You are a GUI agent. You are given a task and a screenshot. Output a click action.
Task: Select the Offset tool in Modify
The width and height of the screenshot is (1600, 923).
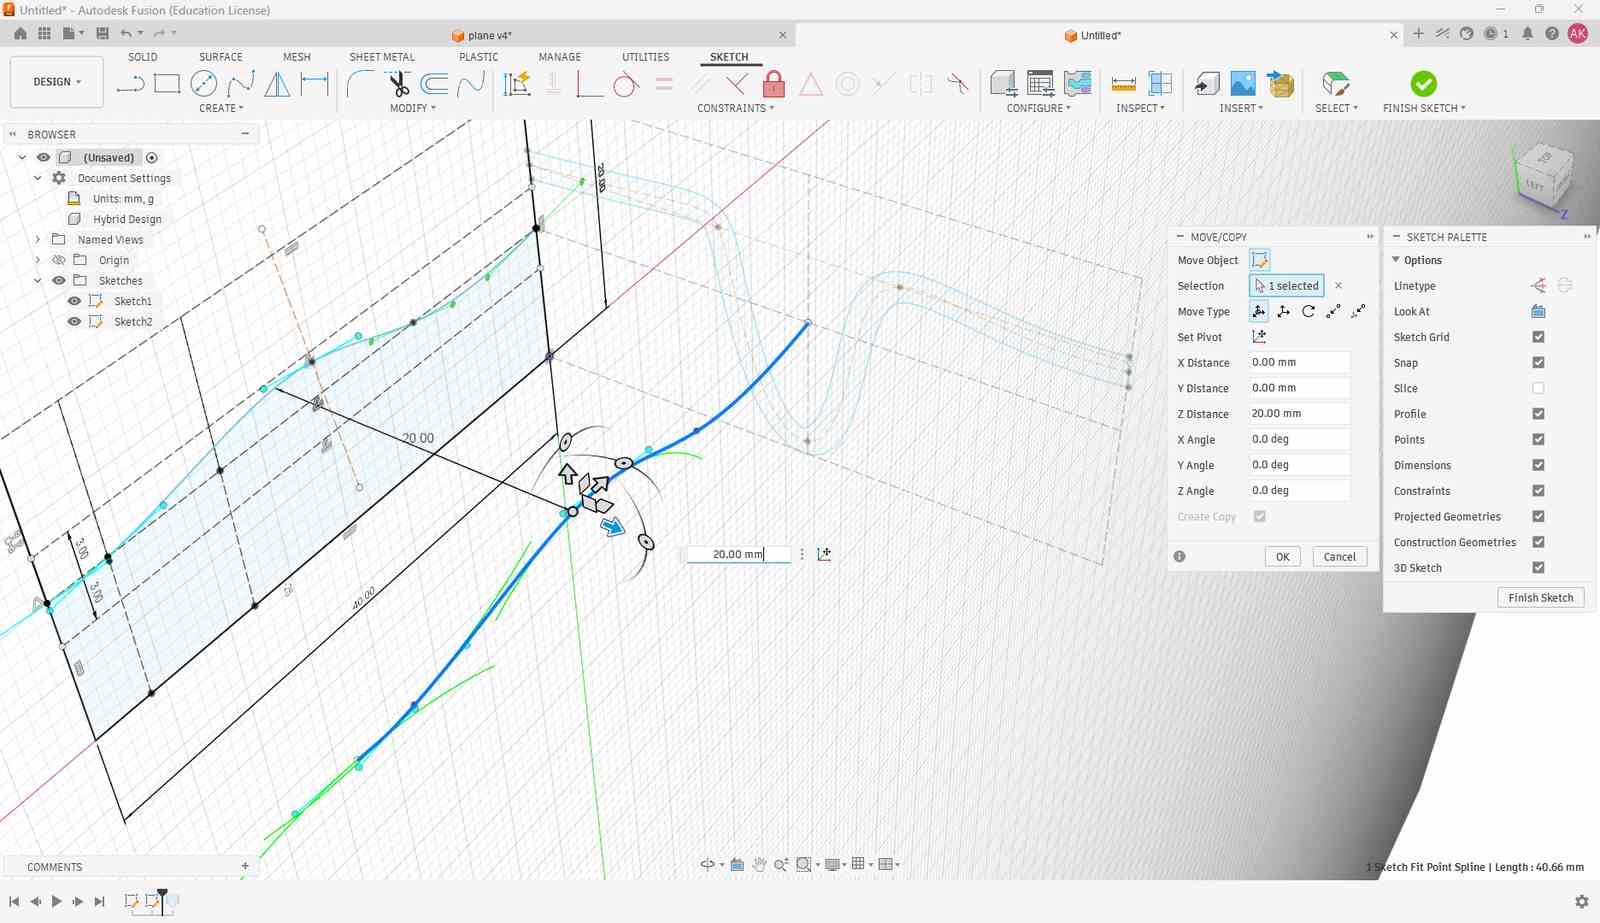434,84
